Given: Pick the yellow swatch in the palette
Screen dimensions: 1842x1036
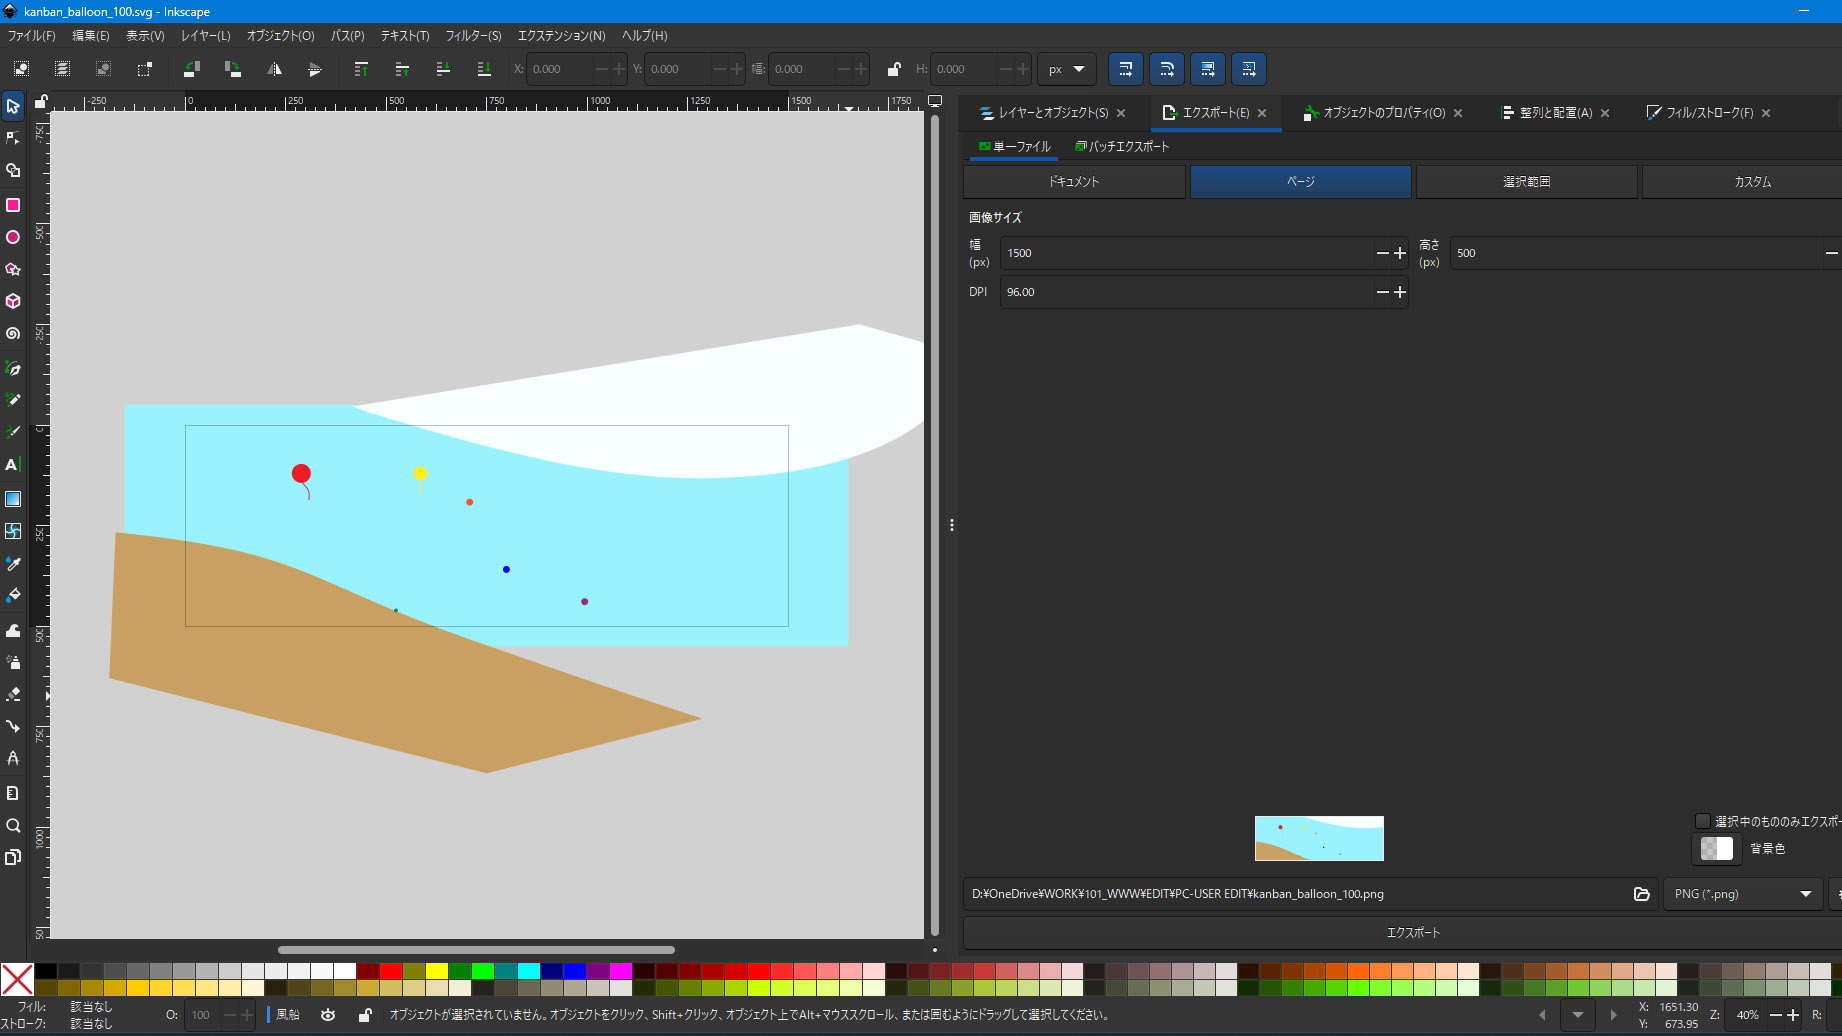Looking at the screenshot, I should [437, 971].
